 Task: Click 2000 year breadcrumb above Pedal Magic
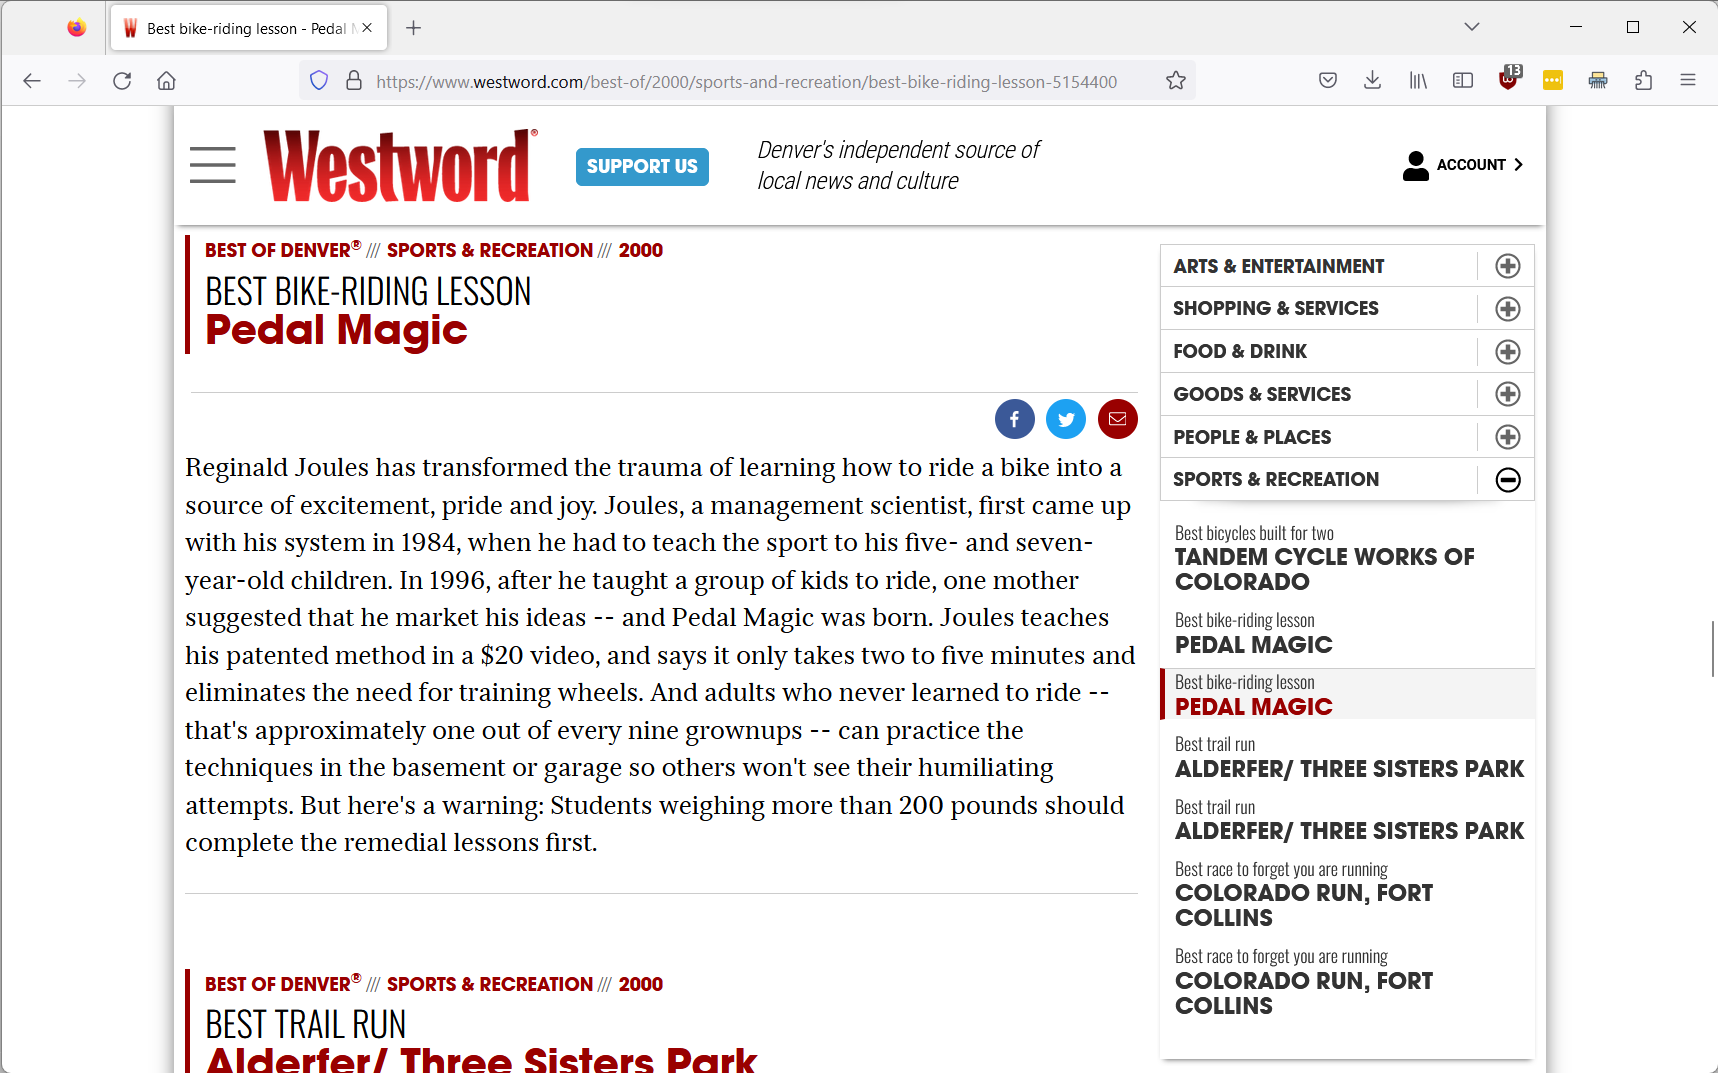[641, 250]
